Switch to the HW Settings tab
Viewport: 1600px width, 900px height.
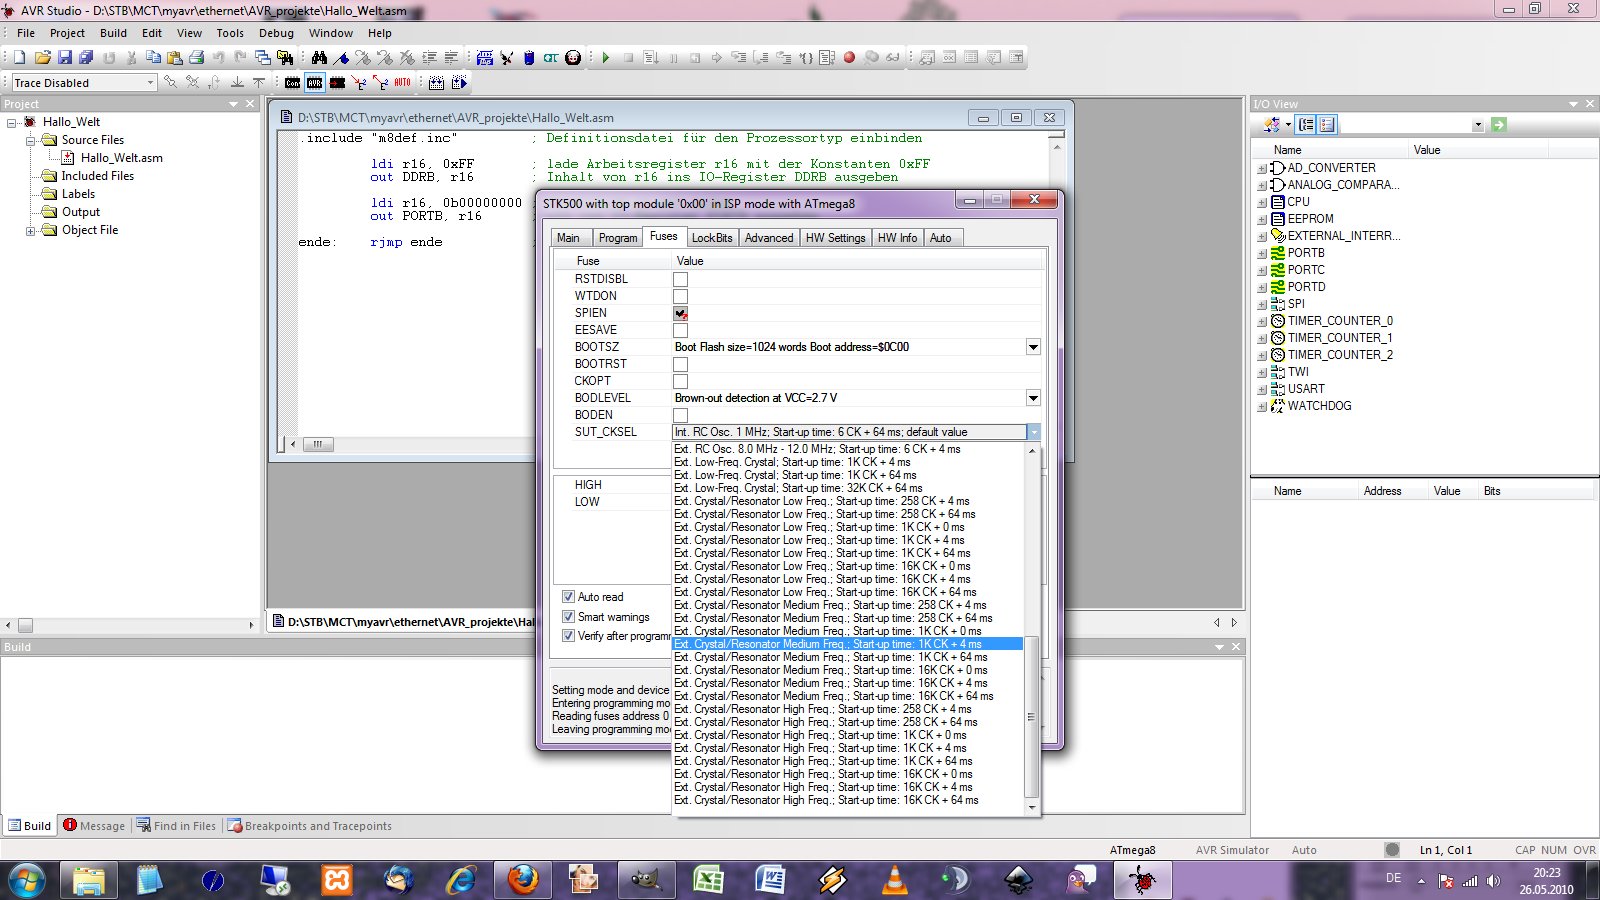coord(835,238)
